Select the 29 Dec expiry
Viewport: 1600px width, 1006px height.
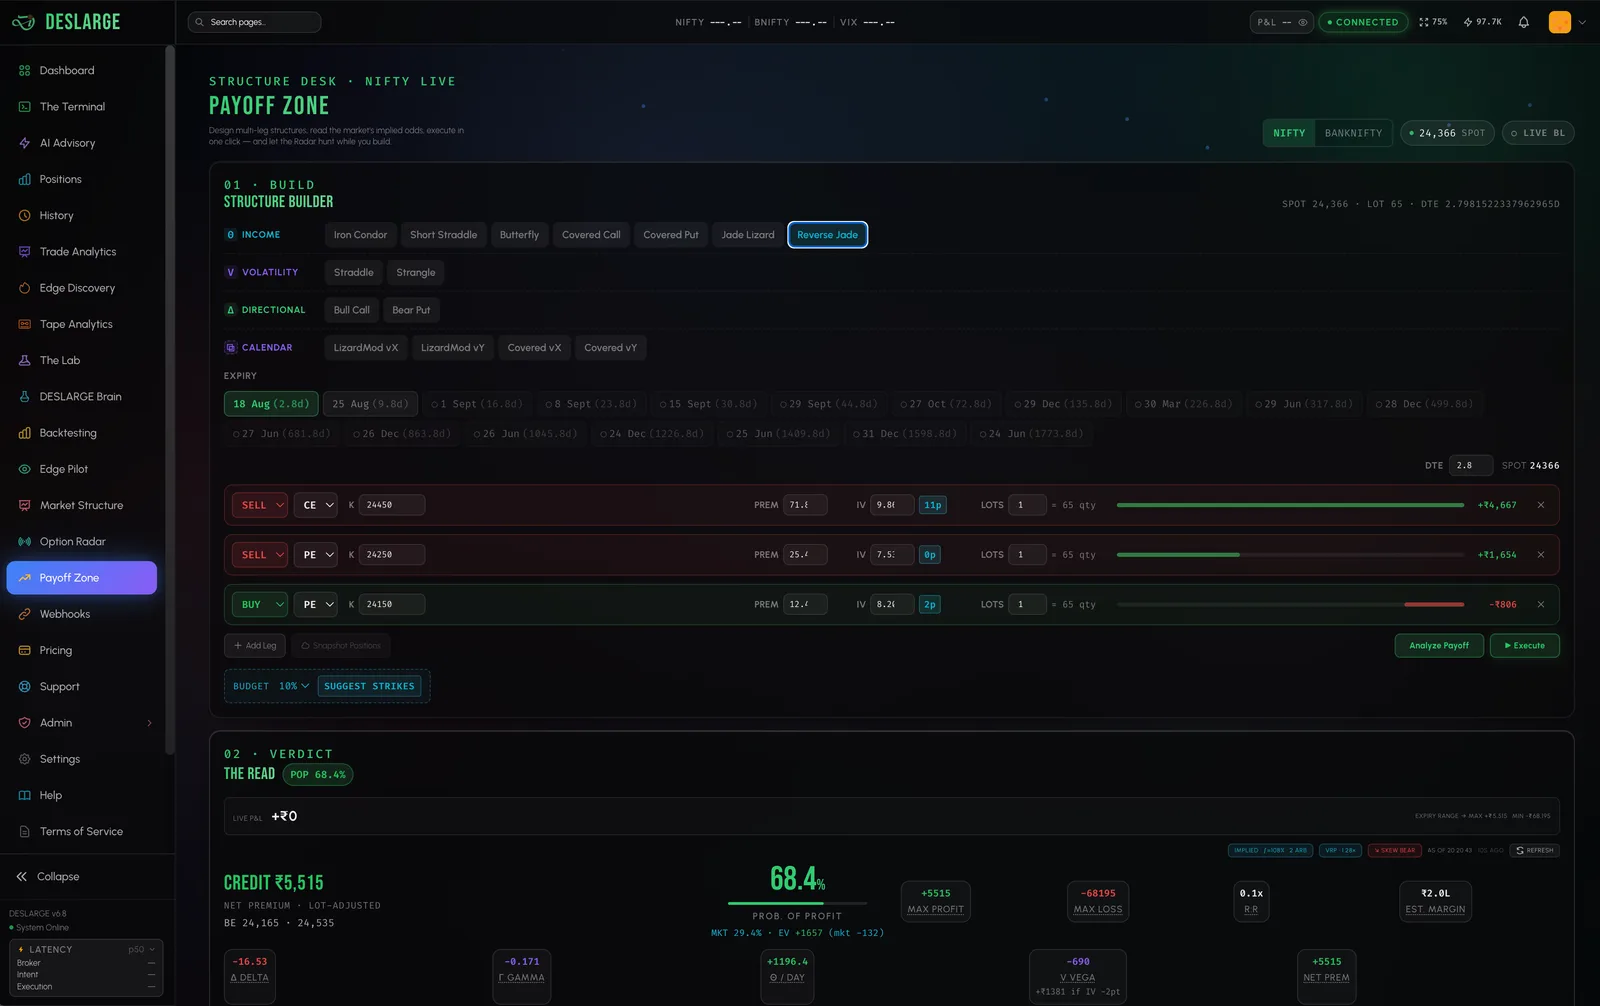pos(1062,404)
